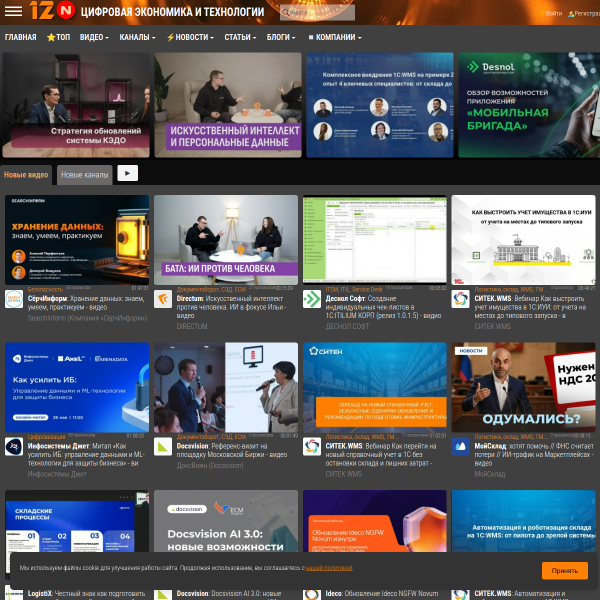This screenshot has width=600, height=600.
Task: Click the DIRECTUM channel name link
Action: tap(192, 326)
